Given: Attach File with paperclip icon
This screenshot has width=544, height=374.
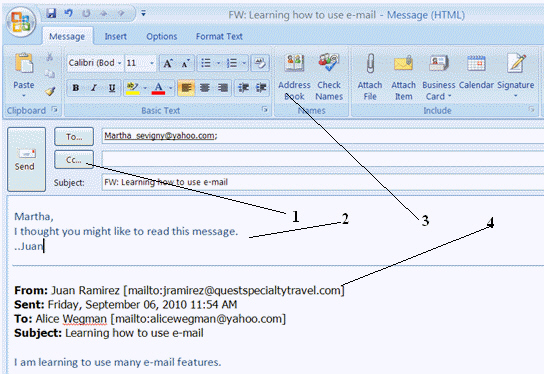Looking at the screenshot, I should pyautogui.click(x=370, y=77).
